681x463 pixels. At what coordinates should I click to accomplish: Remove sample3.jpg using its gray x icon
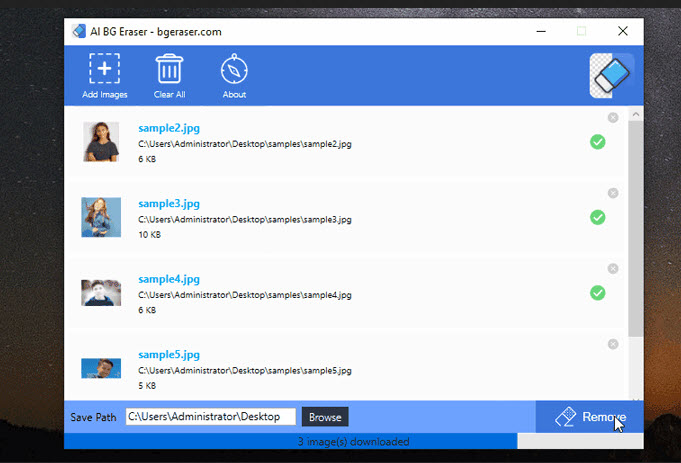pyautogui.click(x=613, y=193)
